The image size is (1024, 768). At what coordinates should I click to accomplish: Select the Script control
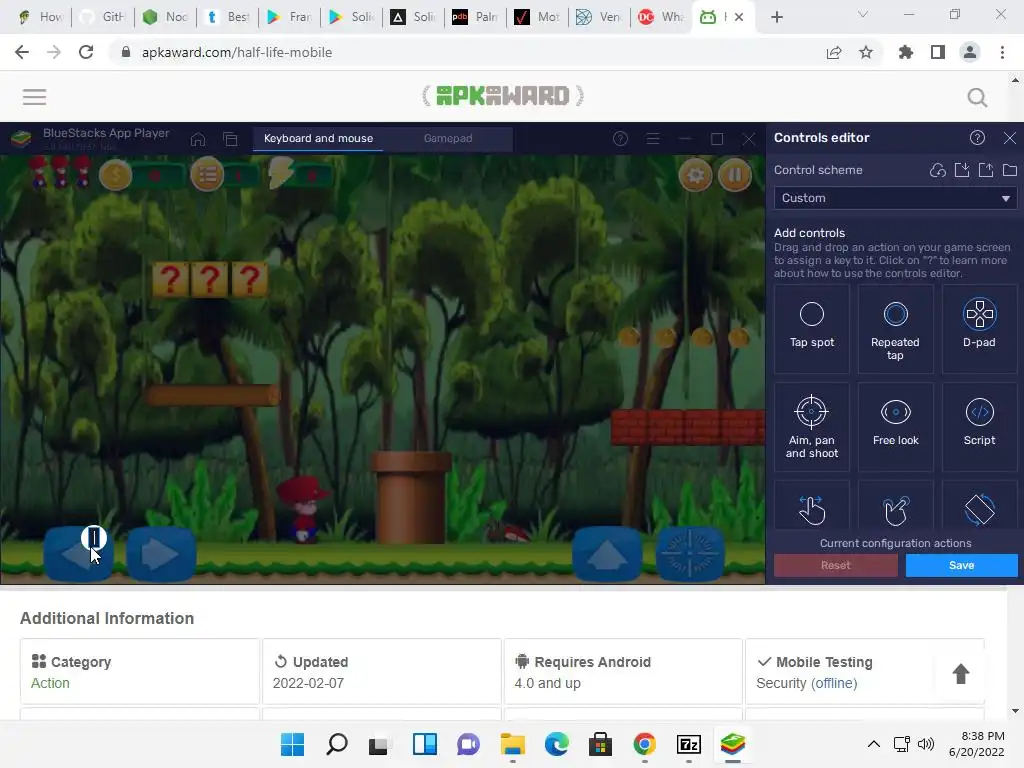point(979,426)
